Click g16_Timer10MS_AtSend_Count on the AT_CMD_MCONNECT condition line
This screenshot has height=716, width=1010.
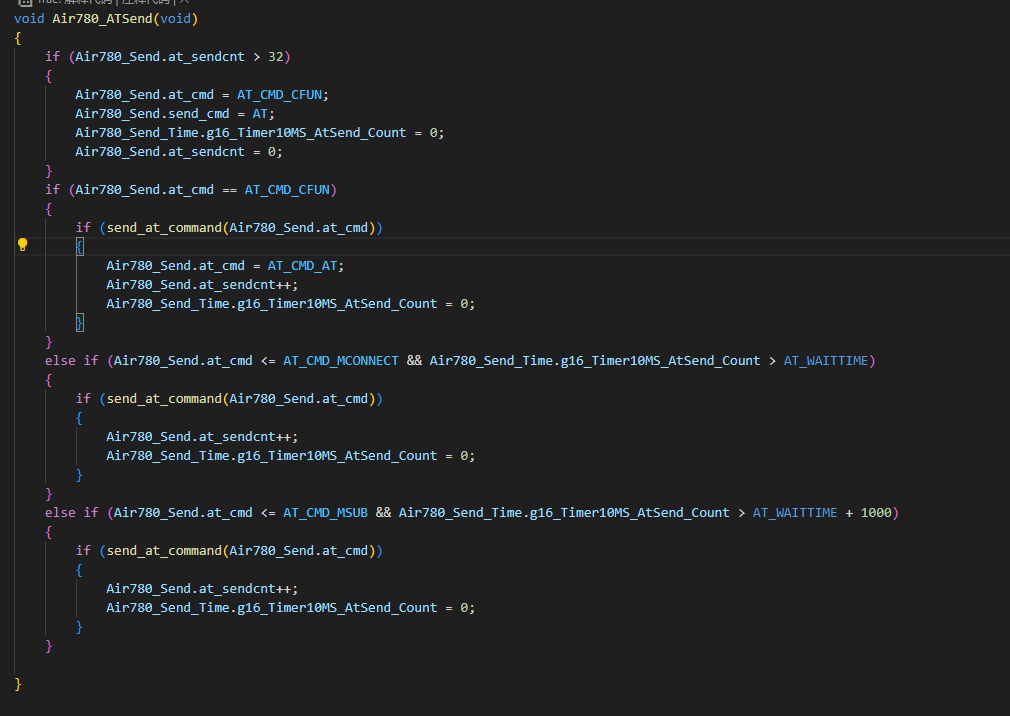click(660, 361)
